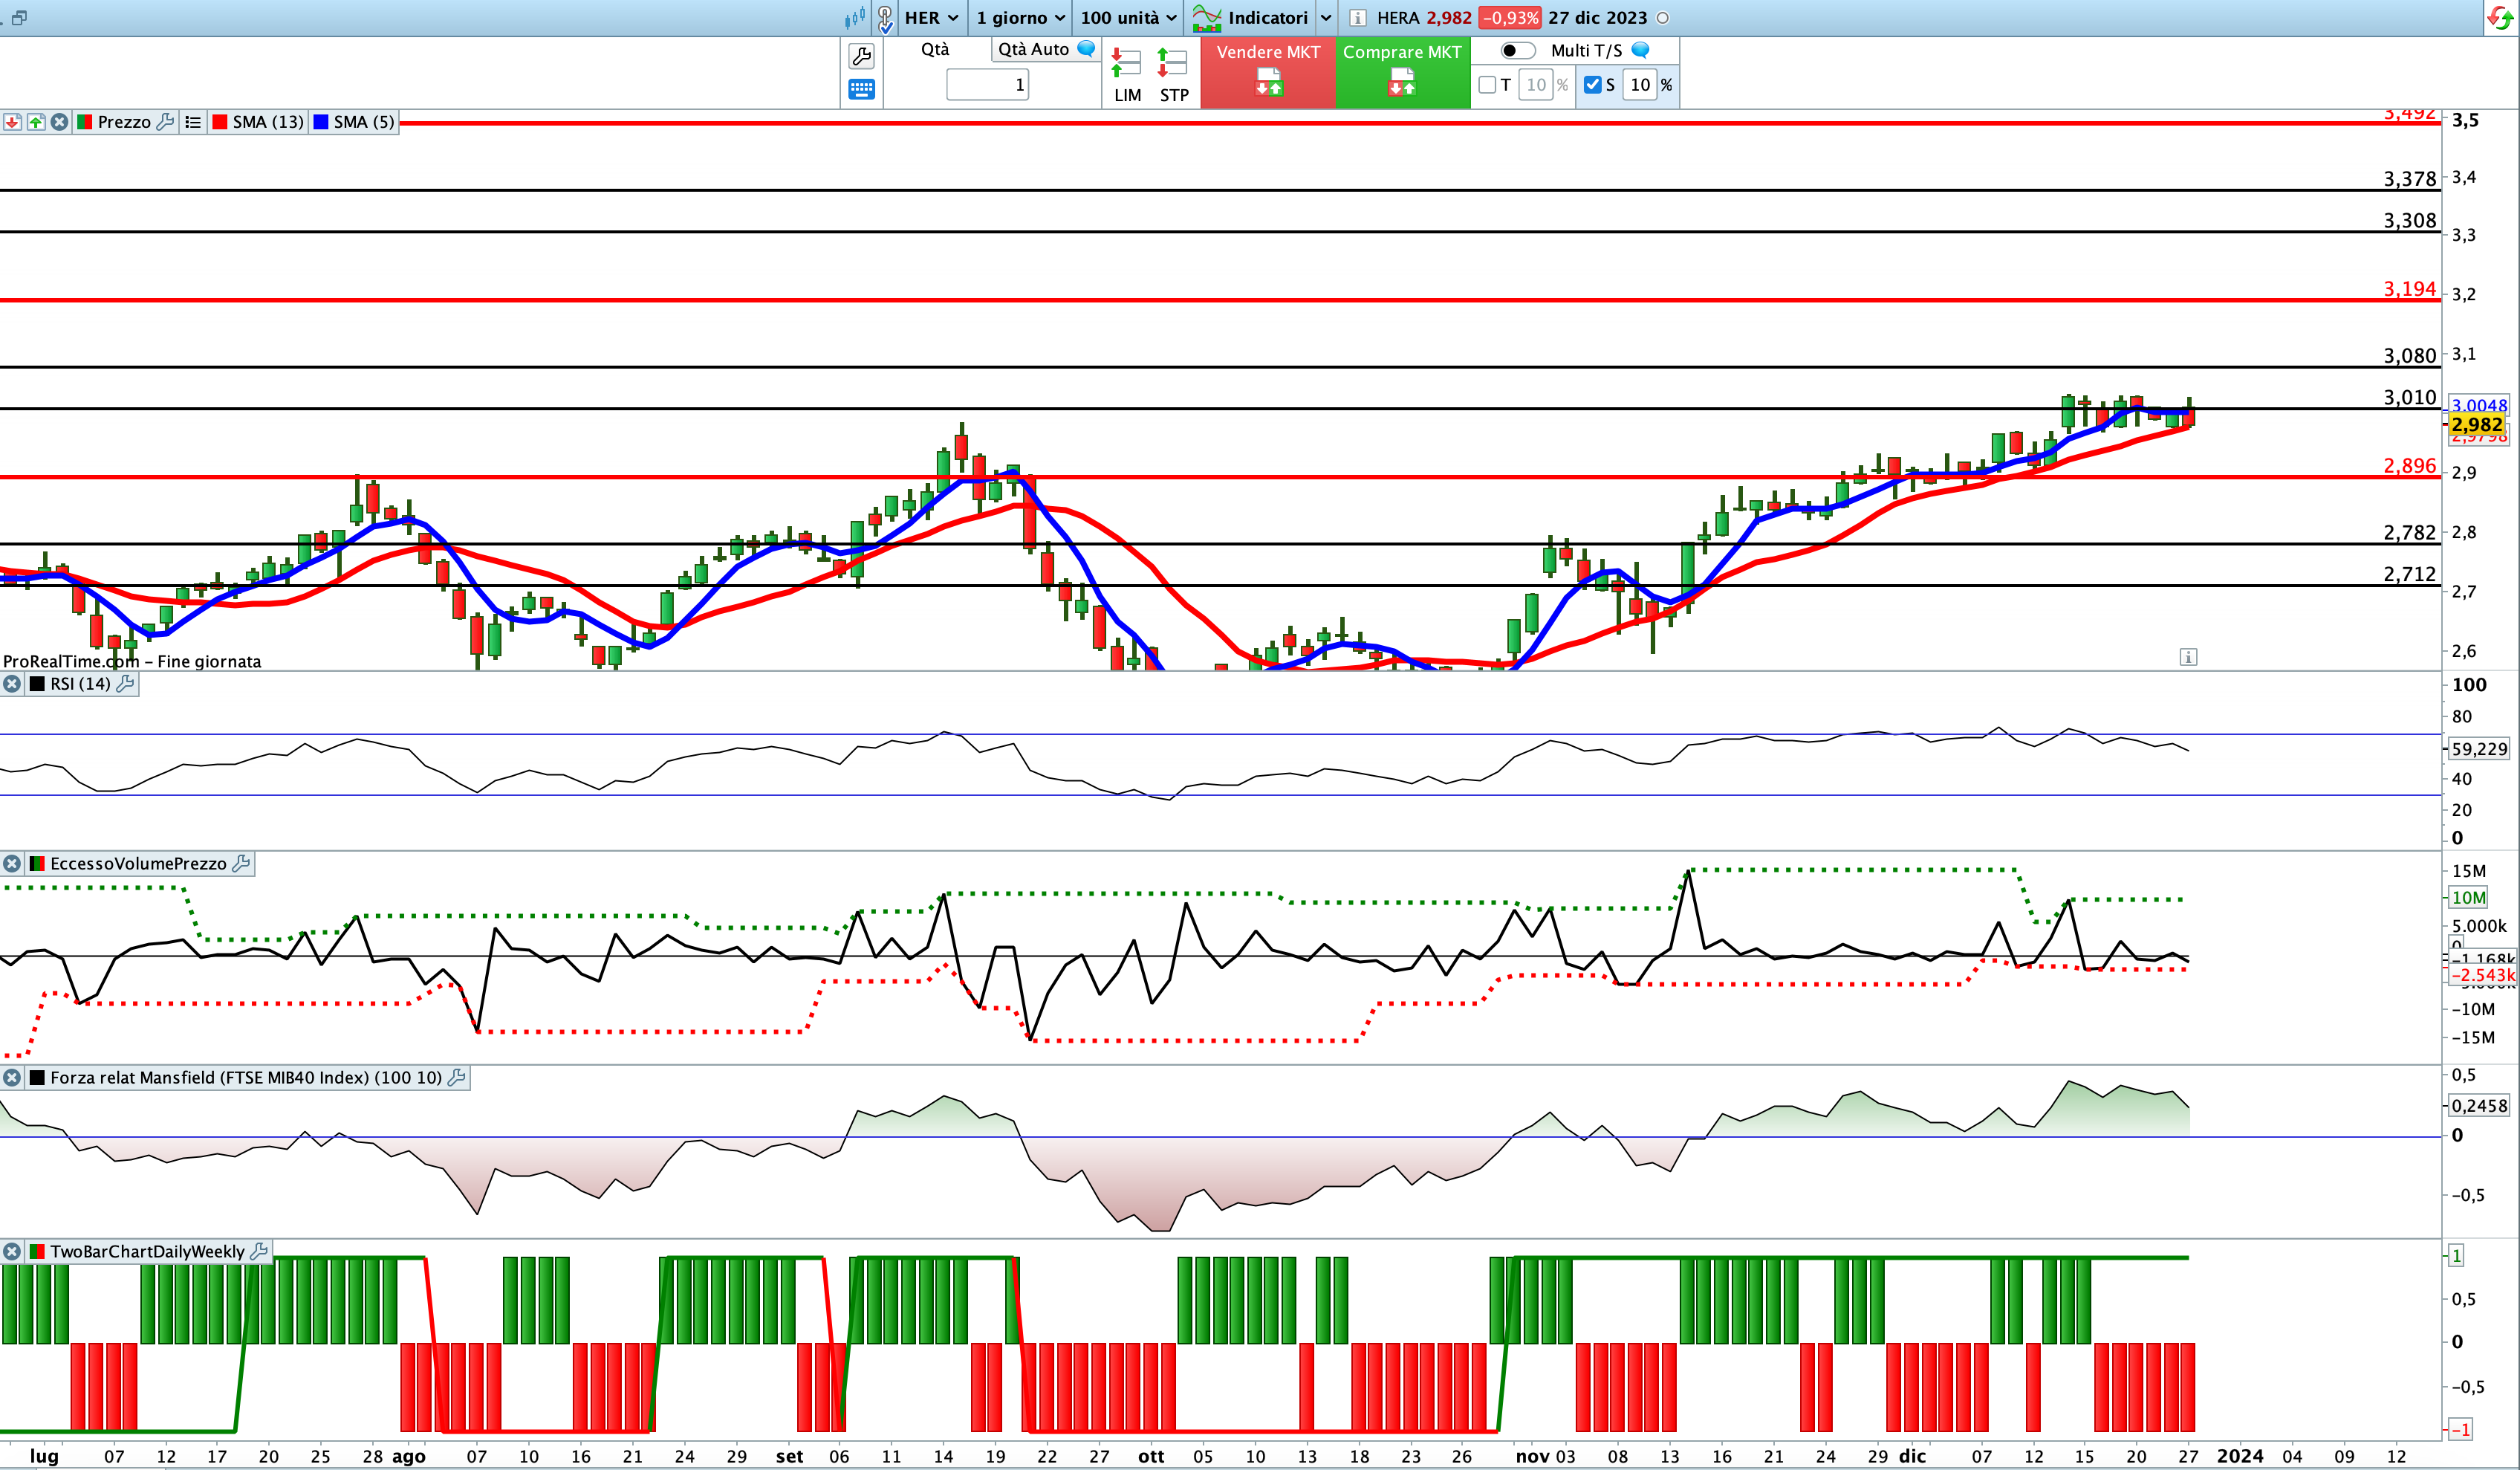Uncheck the S percentage checkbox

(x=1592, y=85)
